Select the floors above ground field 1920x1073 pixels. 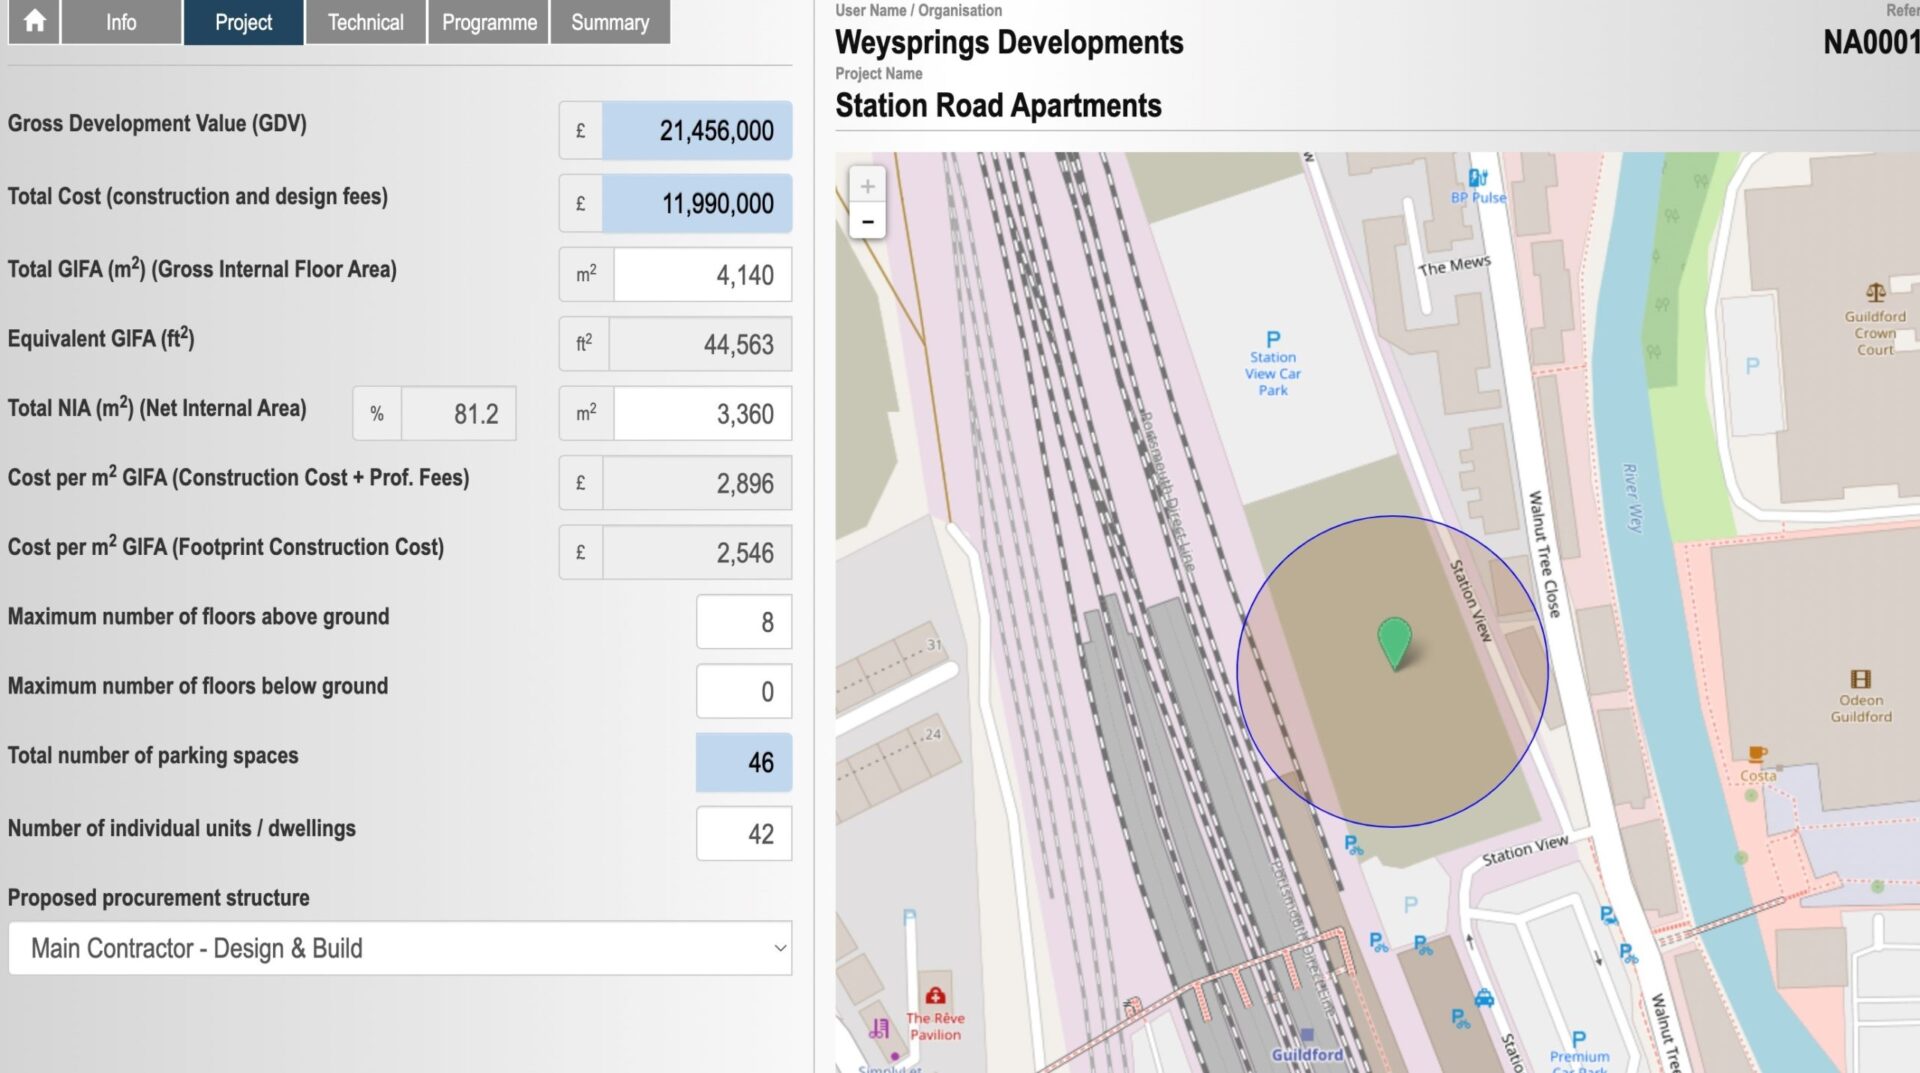(x=743, y=621)
